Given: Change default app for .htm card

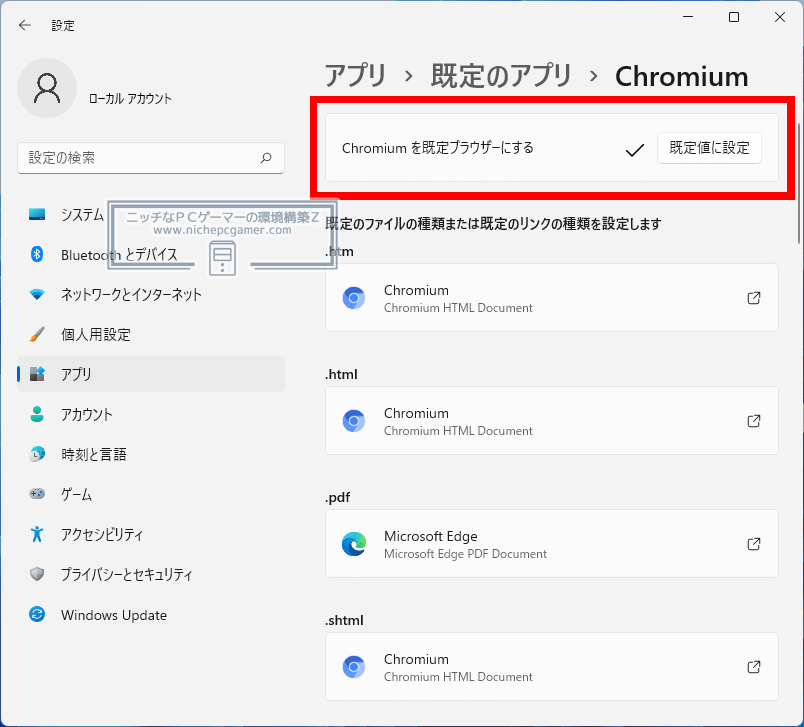Looking at the screenshot, I should 552,298.
